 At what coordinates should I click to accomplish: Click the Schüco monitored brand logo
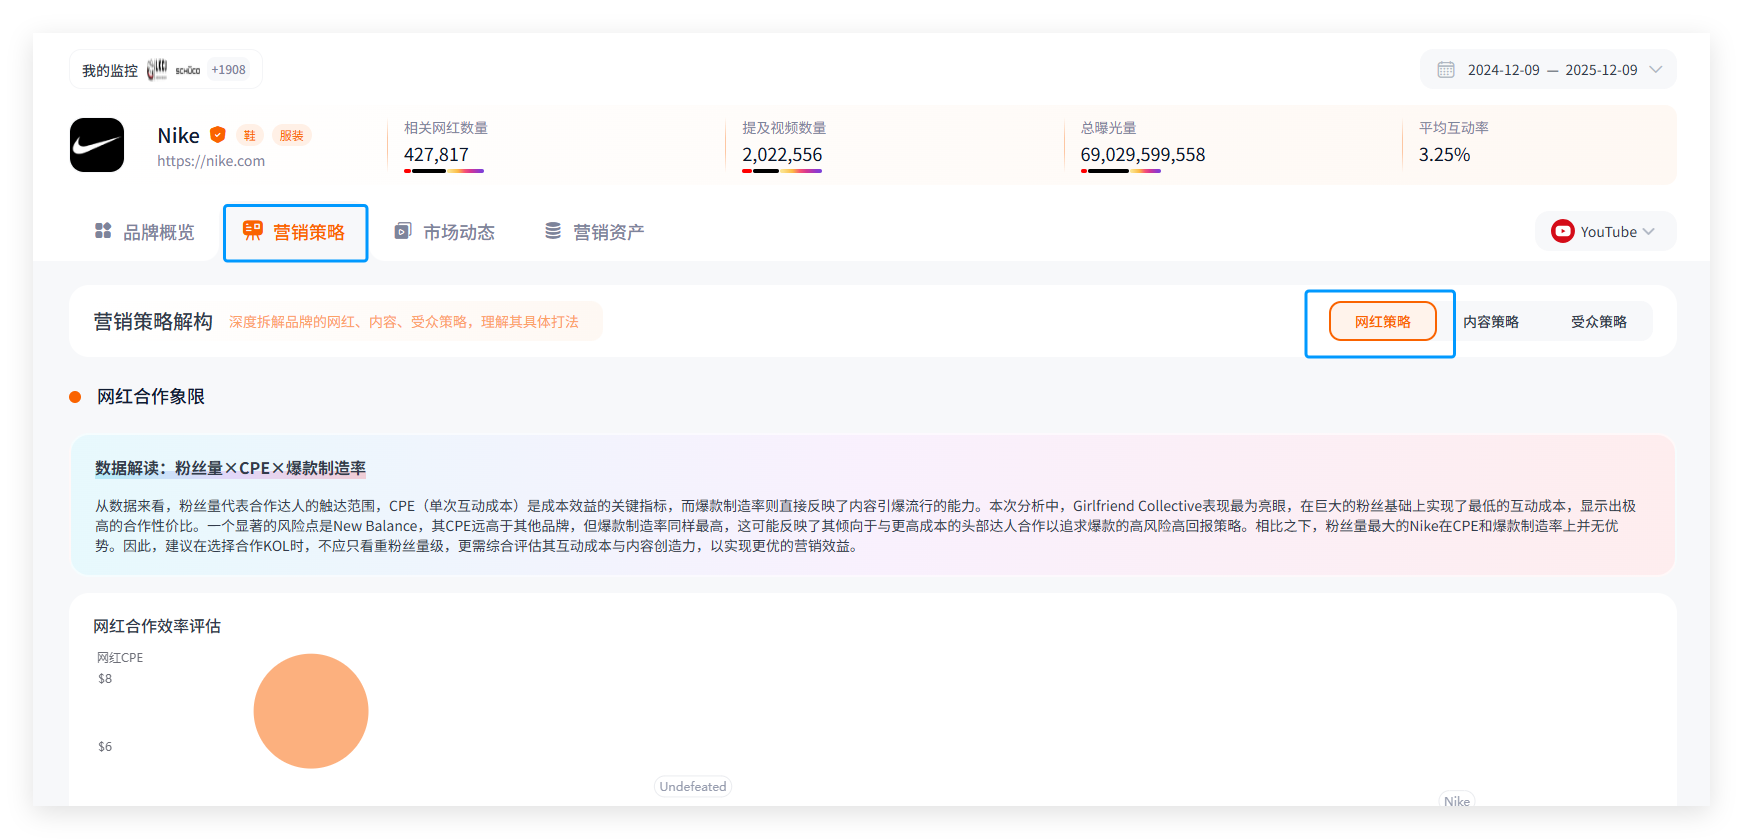[x=188, y=70]
